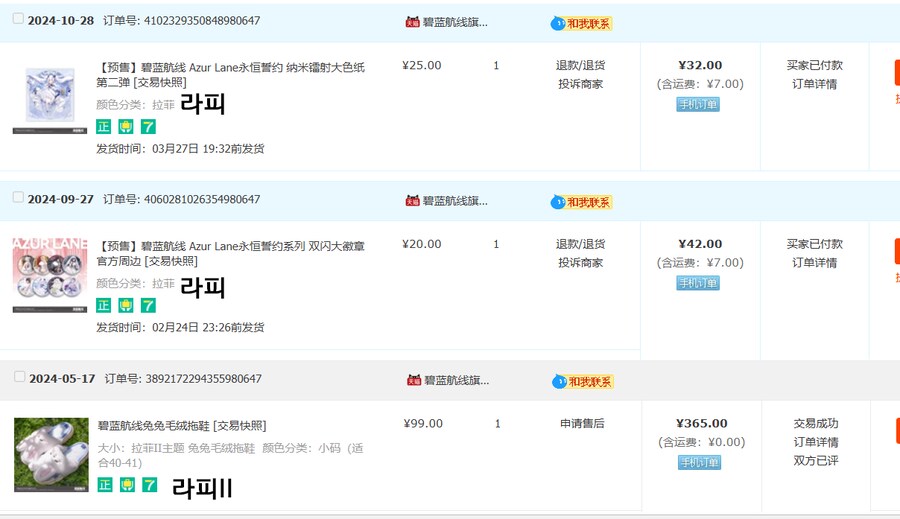Image resolution: width=900 pixels, height=519 pixels.
Task: Click 双方已评 review status link
Action: [816, 460]
